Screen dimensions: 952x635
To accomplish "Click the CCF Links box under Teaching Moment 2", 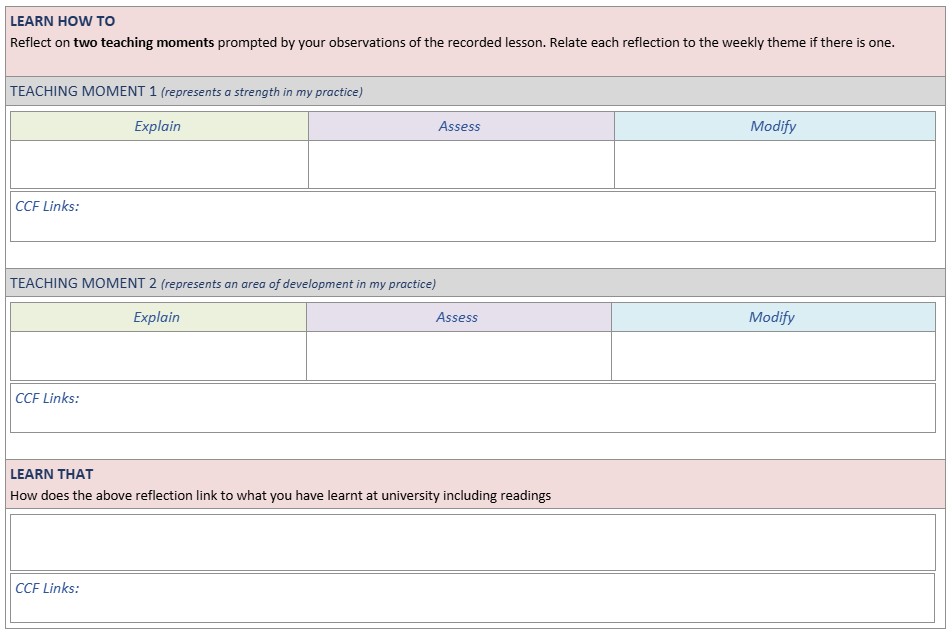I will point(473,408).
